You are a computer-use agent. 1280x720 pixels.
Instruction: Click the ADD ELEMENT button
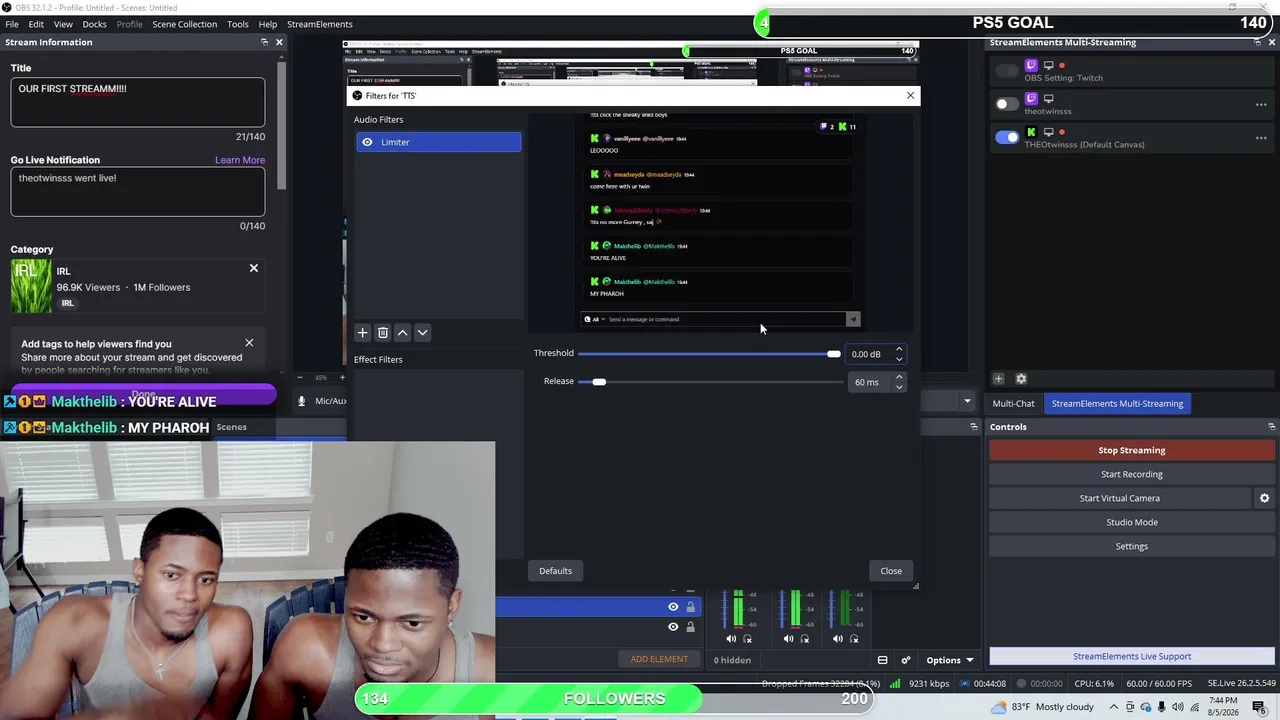(x=659, y=660)
